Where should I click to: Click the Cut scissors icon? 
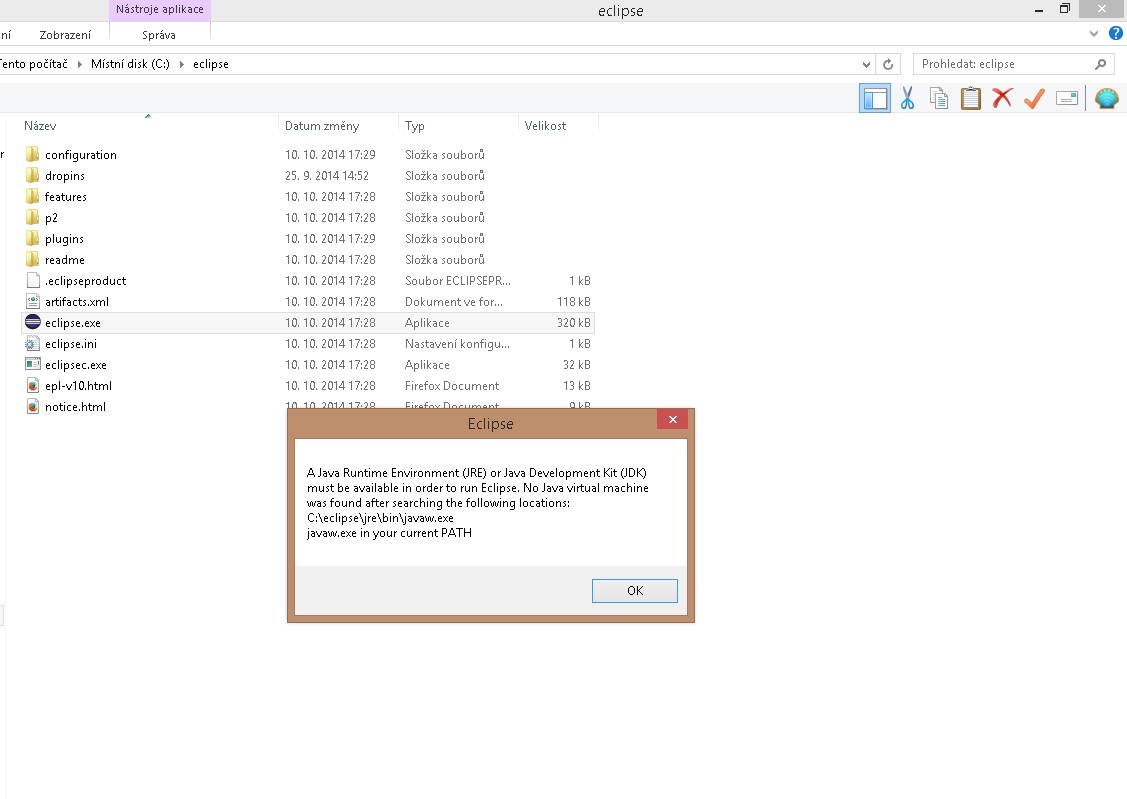[907, 98]
